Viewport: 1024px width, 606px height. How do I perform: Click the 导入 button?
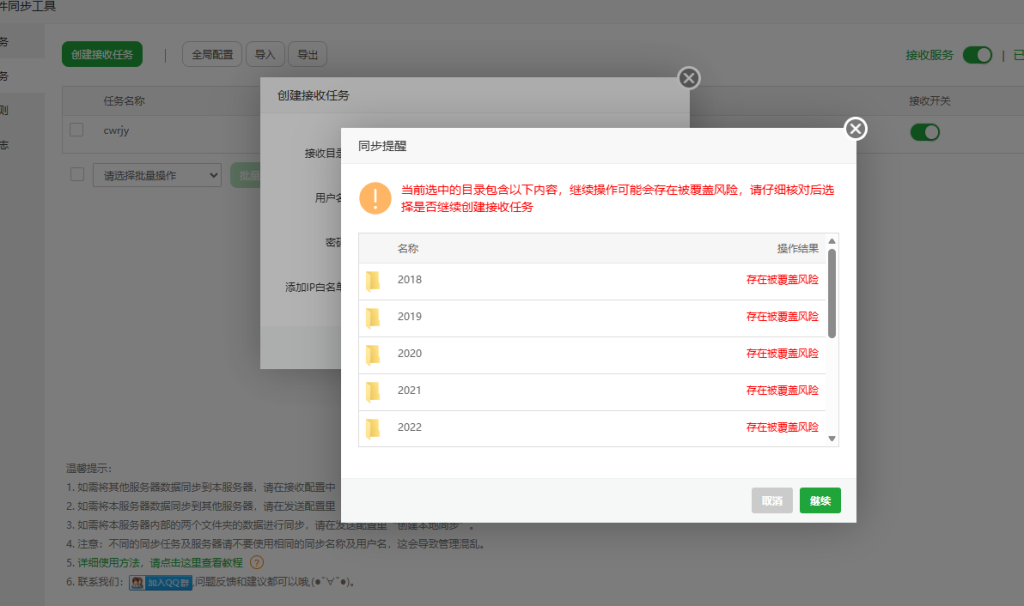tap(265, 55)
